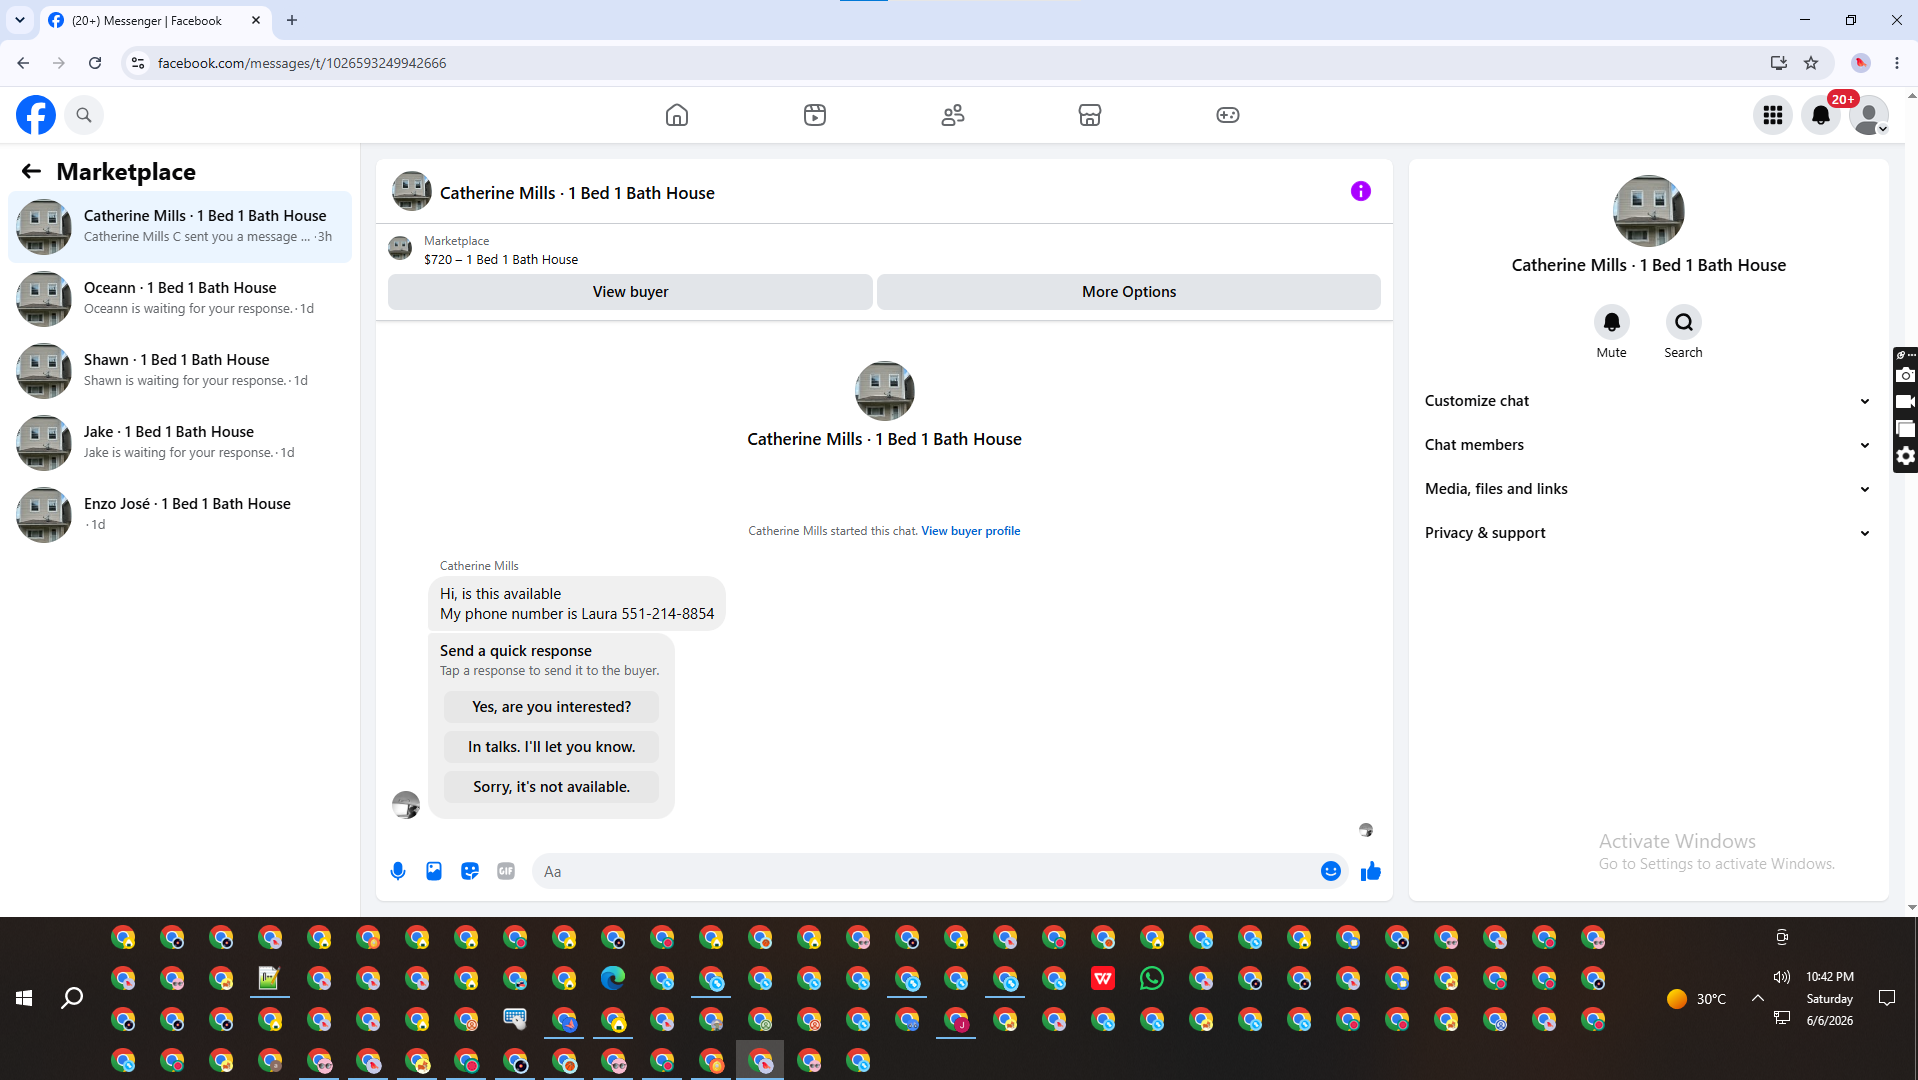Image resolution: width=1918 pixels, height=1080 pixels.
Task: Open conversation information purple icon
Action: tap(1361, 191)
